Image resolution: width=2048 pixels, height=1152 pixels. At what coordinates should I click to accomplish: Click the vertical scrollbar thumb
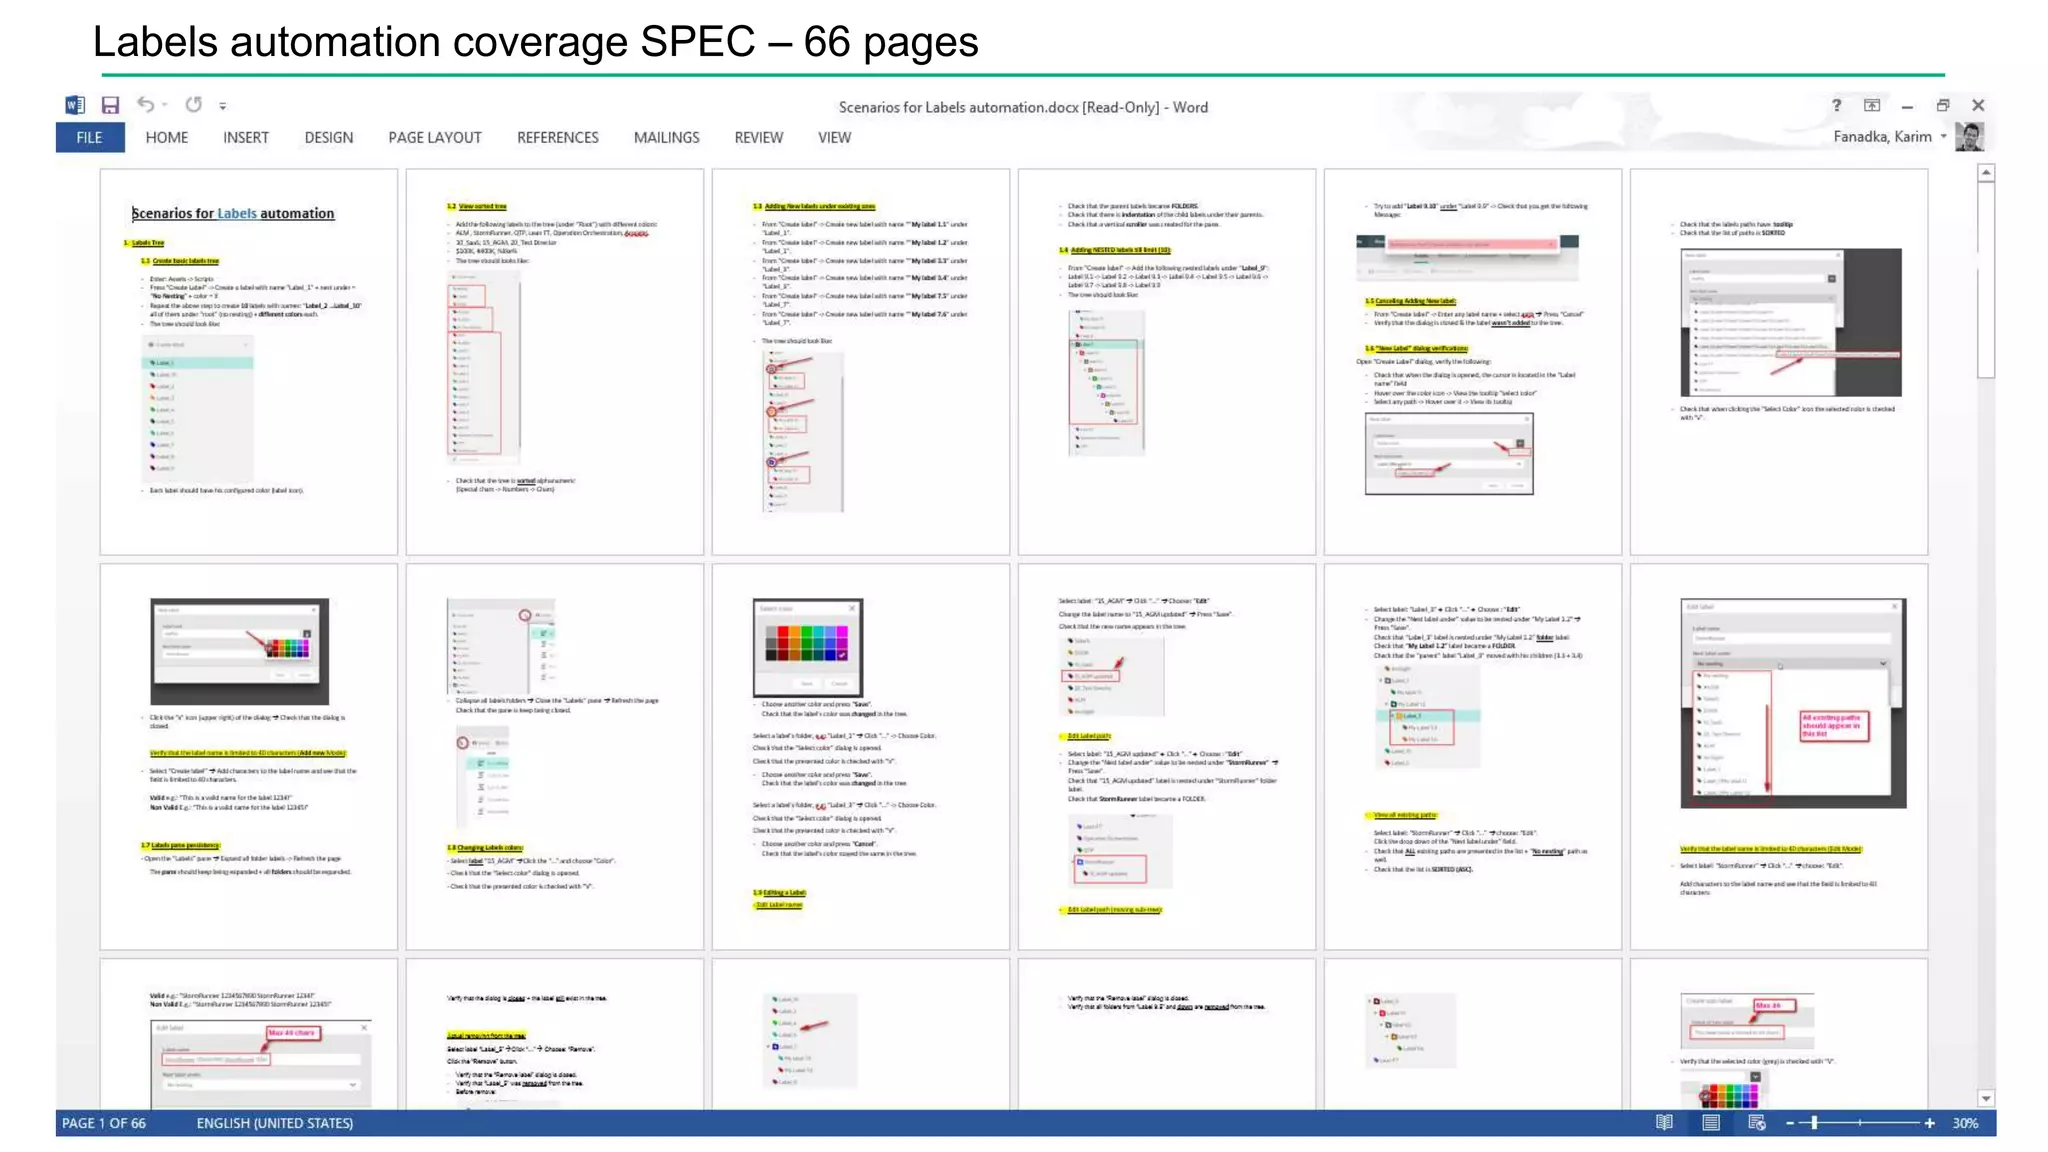click(x=1986, y=281)
